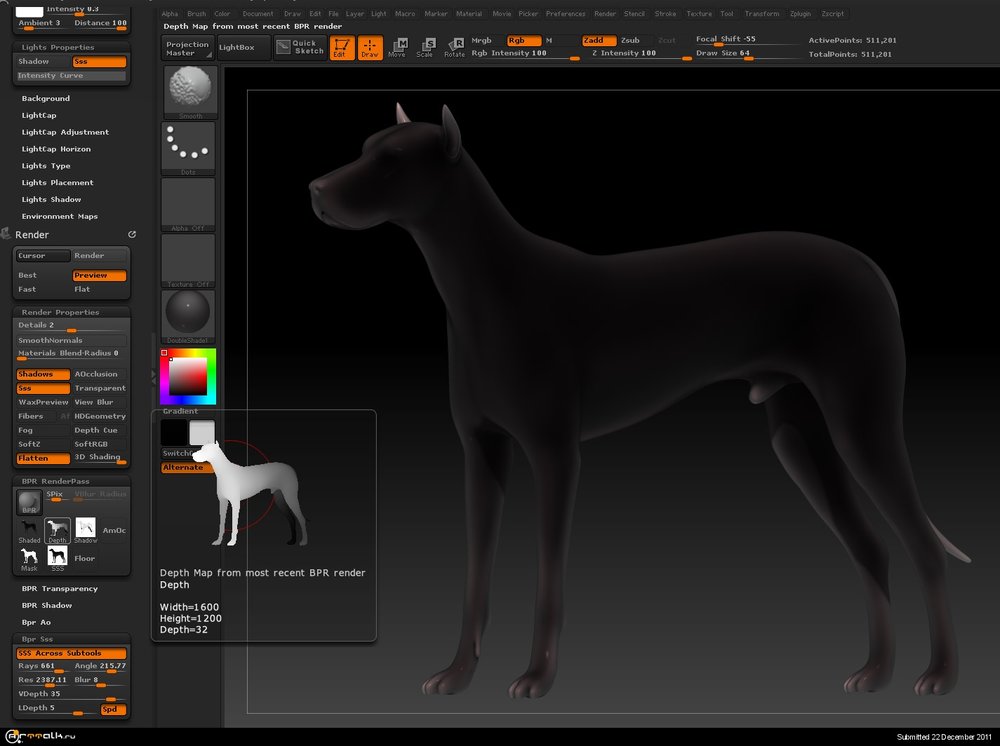Screen dimensions: 1000x746
Task: Select the Scale tool icon
Action: [426, 47]
